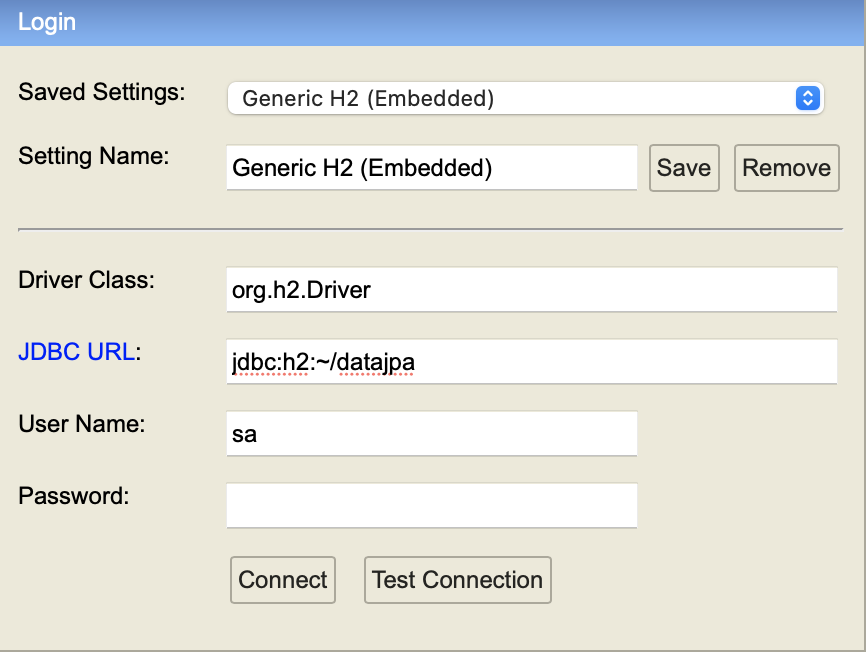
Task: Click the "Login" title text
Action: 47,22
